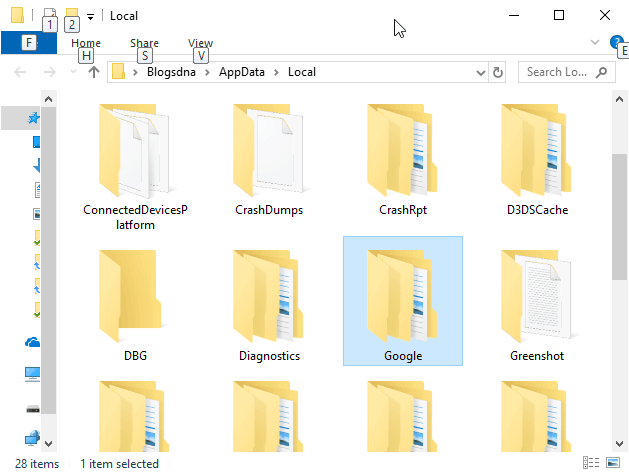Select the DBG folder

pos(135,306)
